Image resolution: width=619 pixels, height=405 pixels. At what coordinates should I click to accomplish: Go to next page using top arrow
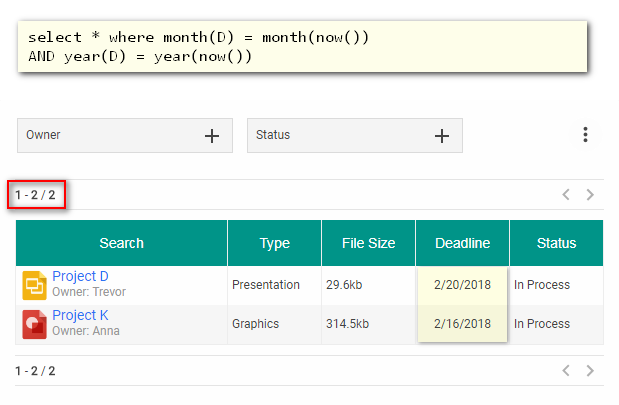pos(590,195)
